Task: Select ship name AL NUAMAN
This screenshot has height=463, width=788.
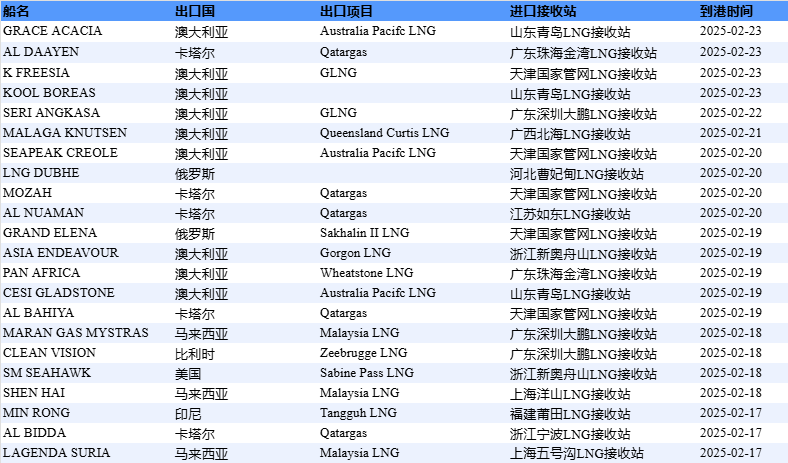Action: pyautogui.click(x=43, y=213)
